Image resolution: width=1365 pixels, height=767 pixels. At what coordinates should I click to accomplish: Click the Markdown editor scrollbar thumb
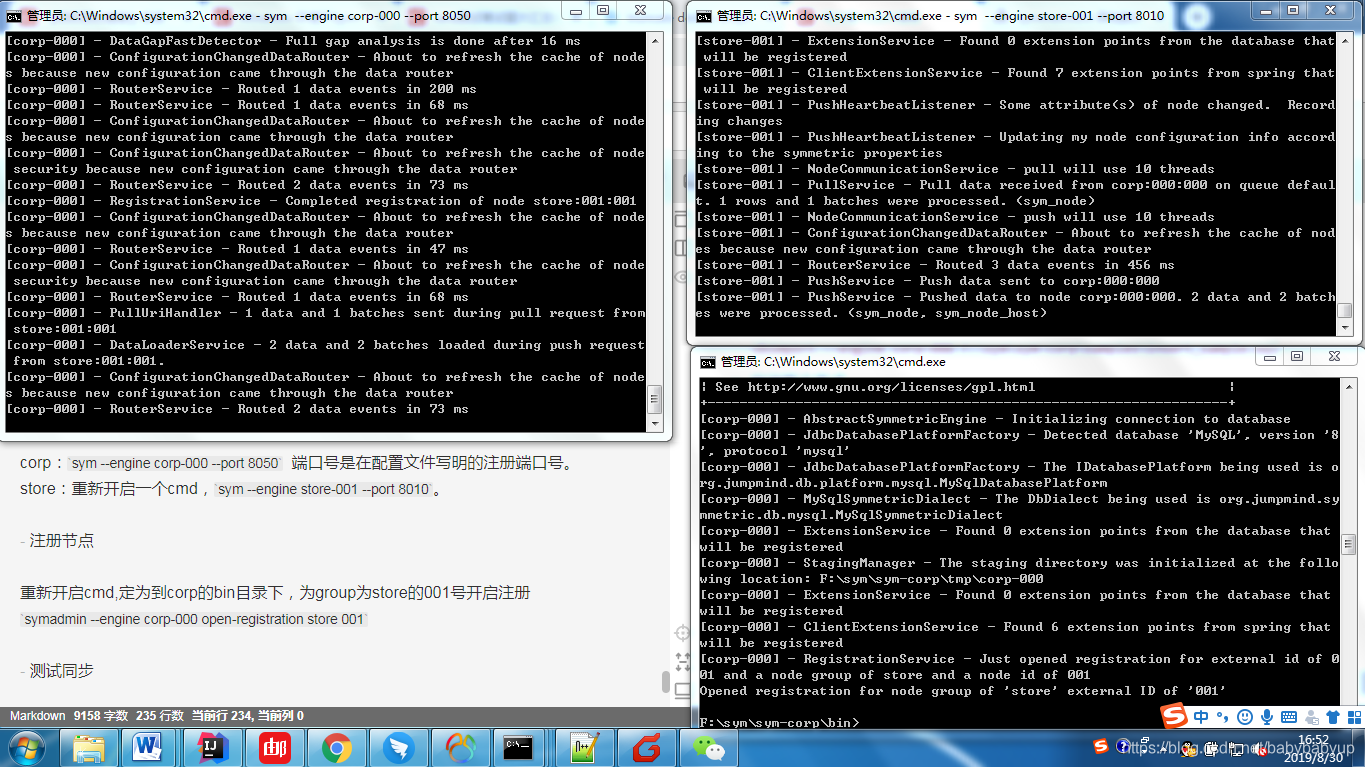[x=666, y=682]
